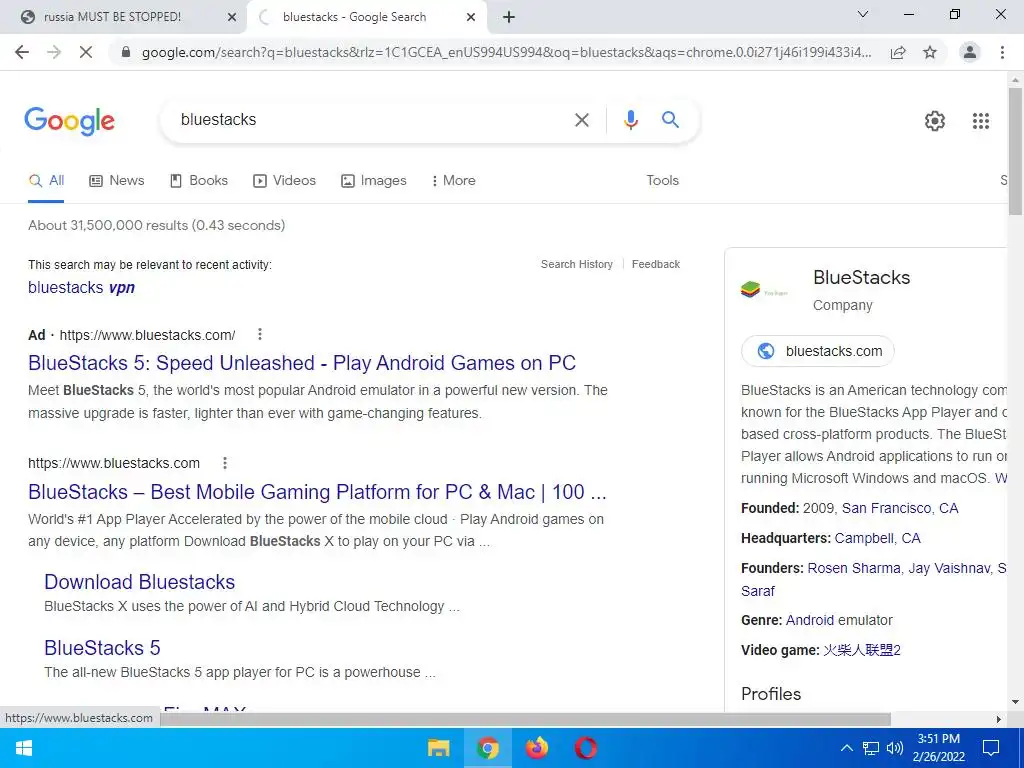The height and width of the screenshot is (768, 1024).
Task: Click Chrome icon in taskbar
Action: pos(488,748)
